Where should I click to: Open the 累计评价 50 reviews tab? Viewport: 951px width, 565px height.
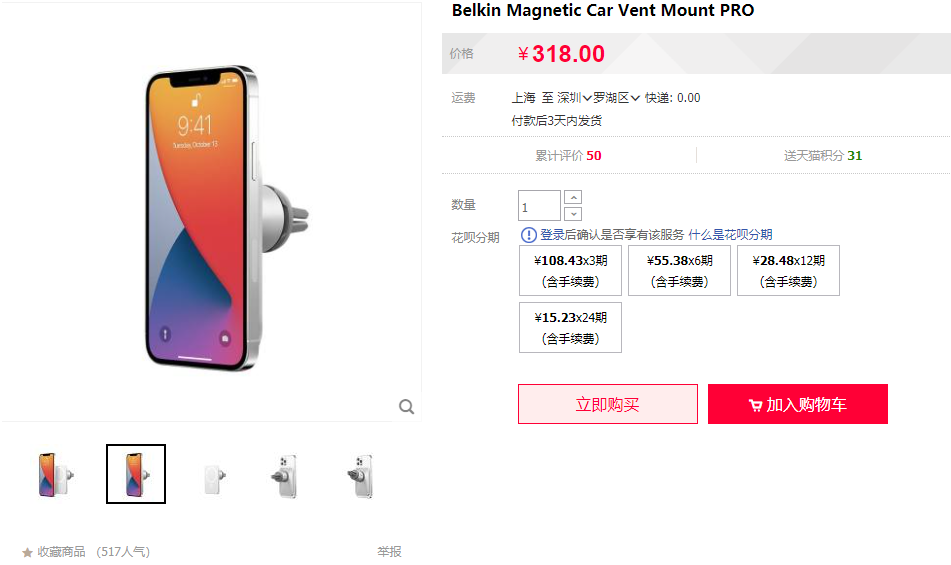pyautogui.click(x=568, y=156)
